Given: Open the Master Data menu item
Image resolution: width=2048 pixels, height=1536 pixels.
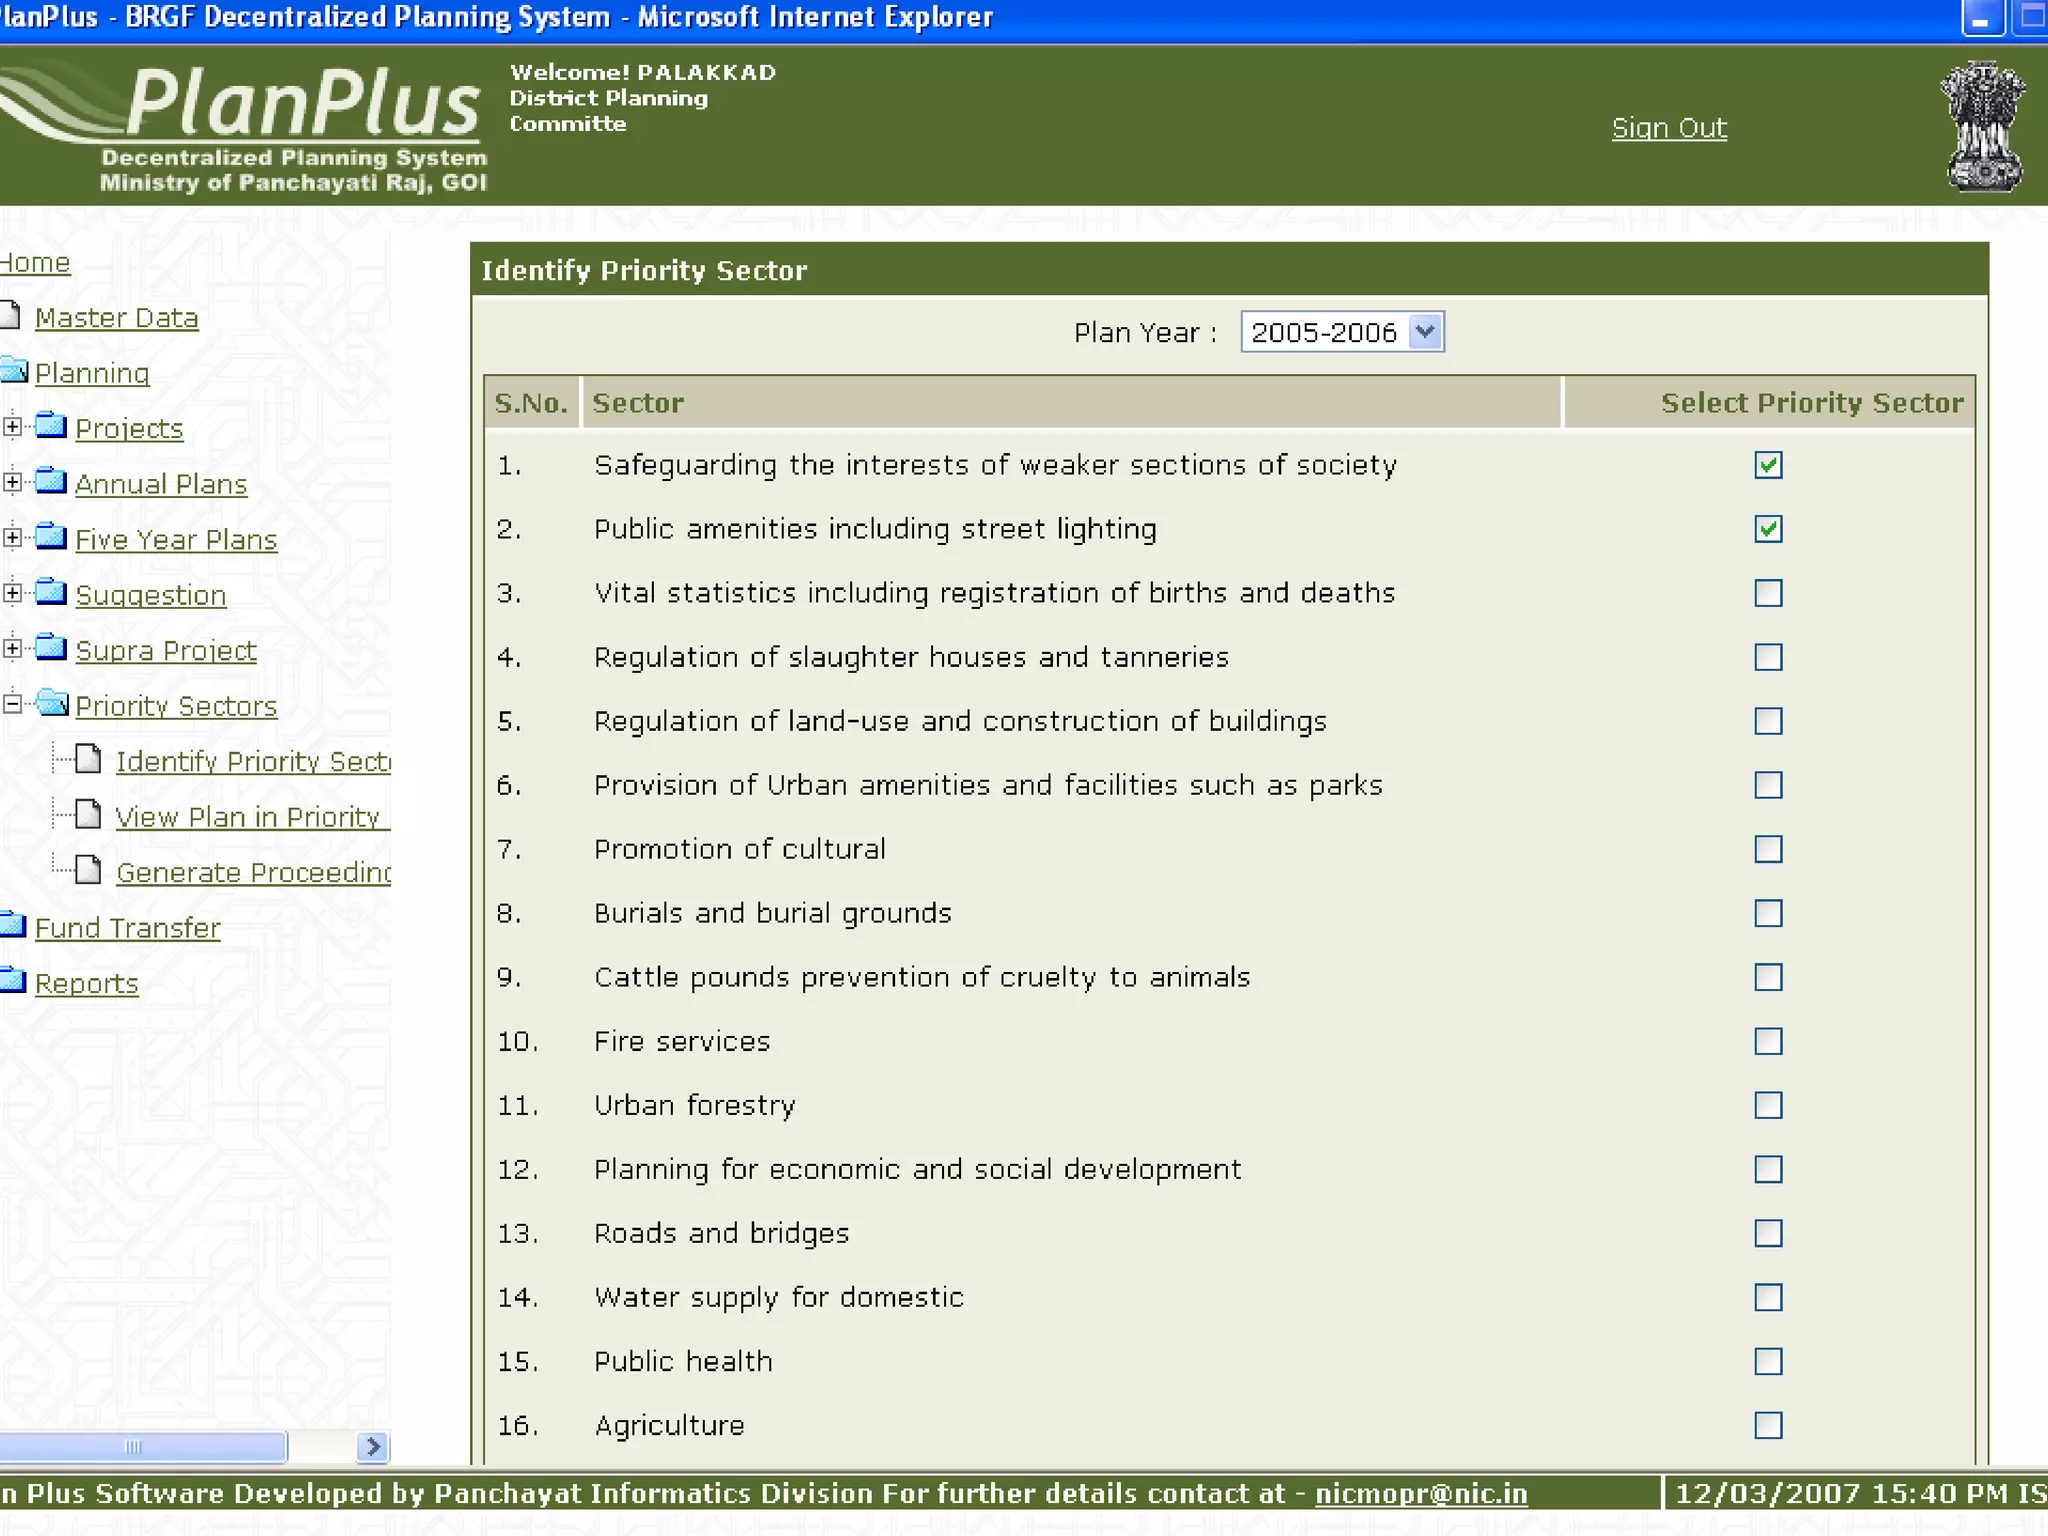Looking at the screenshot, I should 116,318.
